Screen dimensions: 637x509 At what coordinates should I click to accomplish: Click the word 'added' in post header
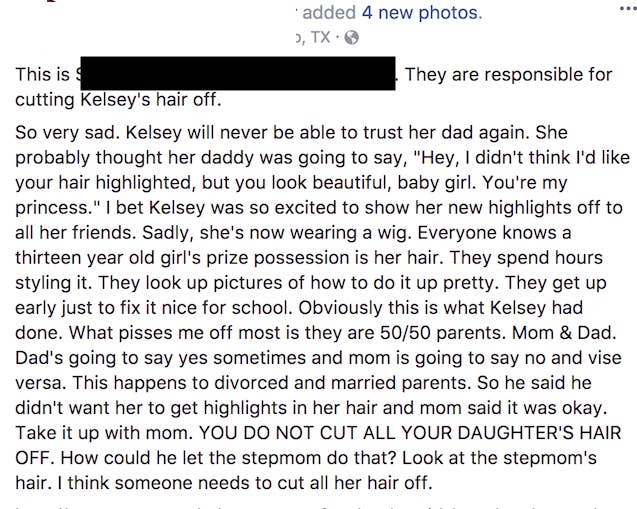(x=329, y=13)
